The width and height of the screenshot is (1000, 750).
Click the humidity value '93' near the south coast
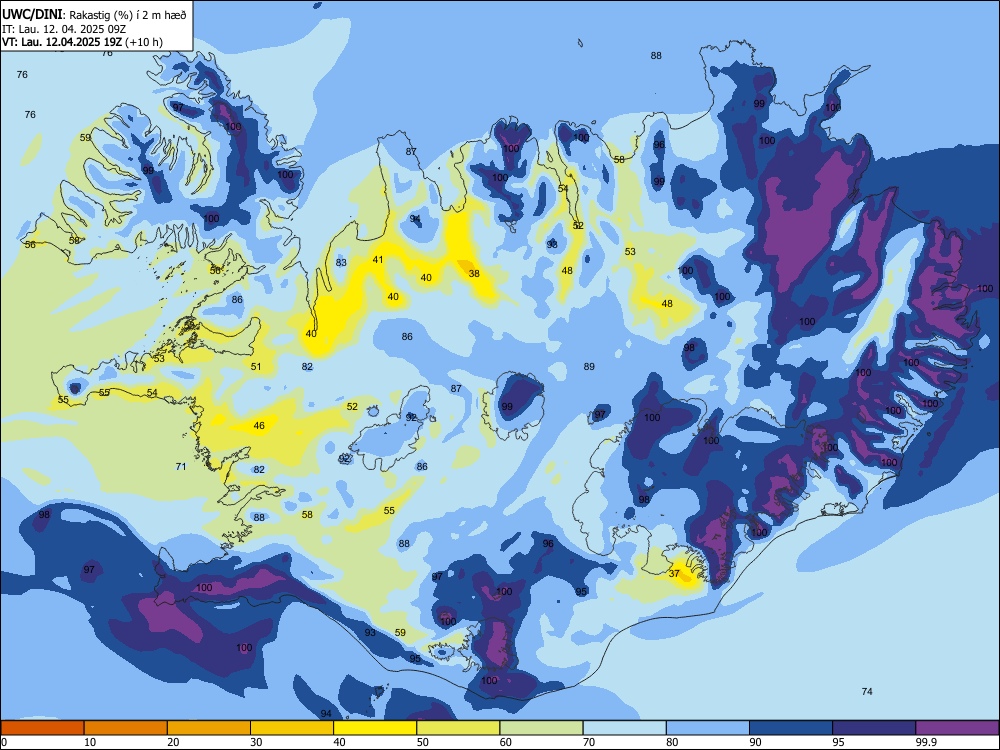370,633
